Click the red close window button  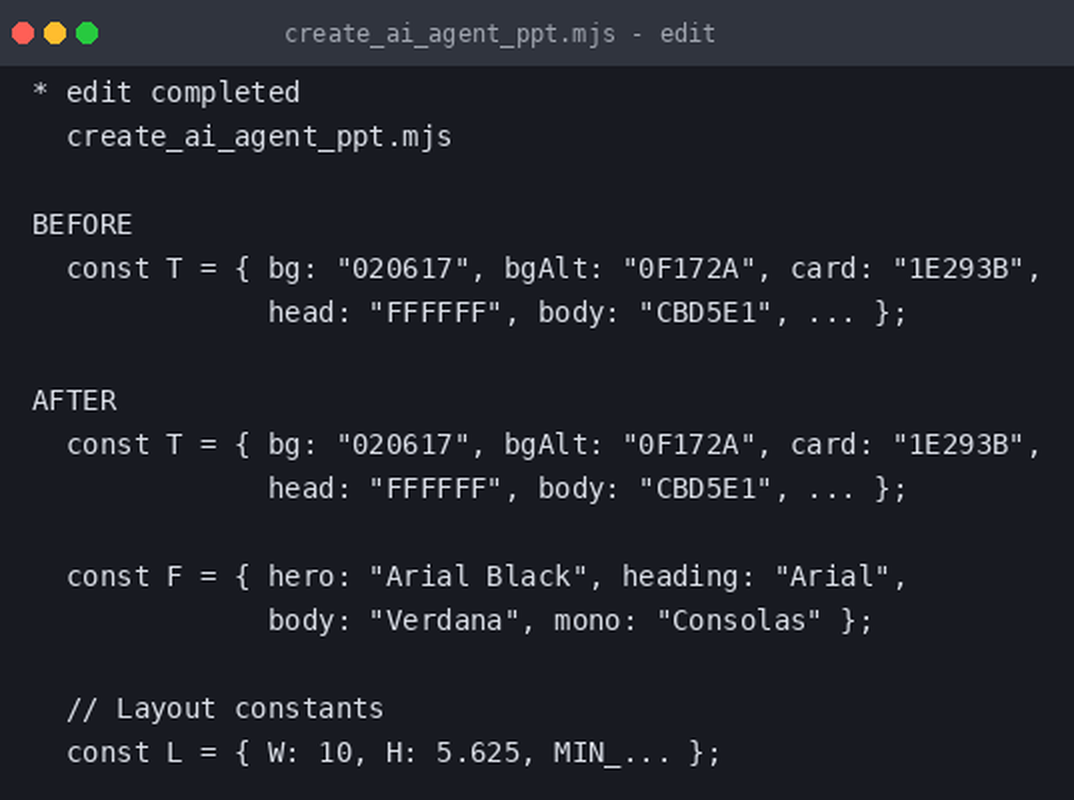[x=23, y=33]
